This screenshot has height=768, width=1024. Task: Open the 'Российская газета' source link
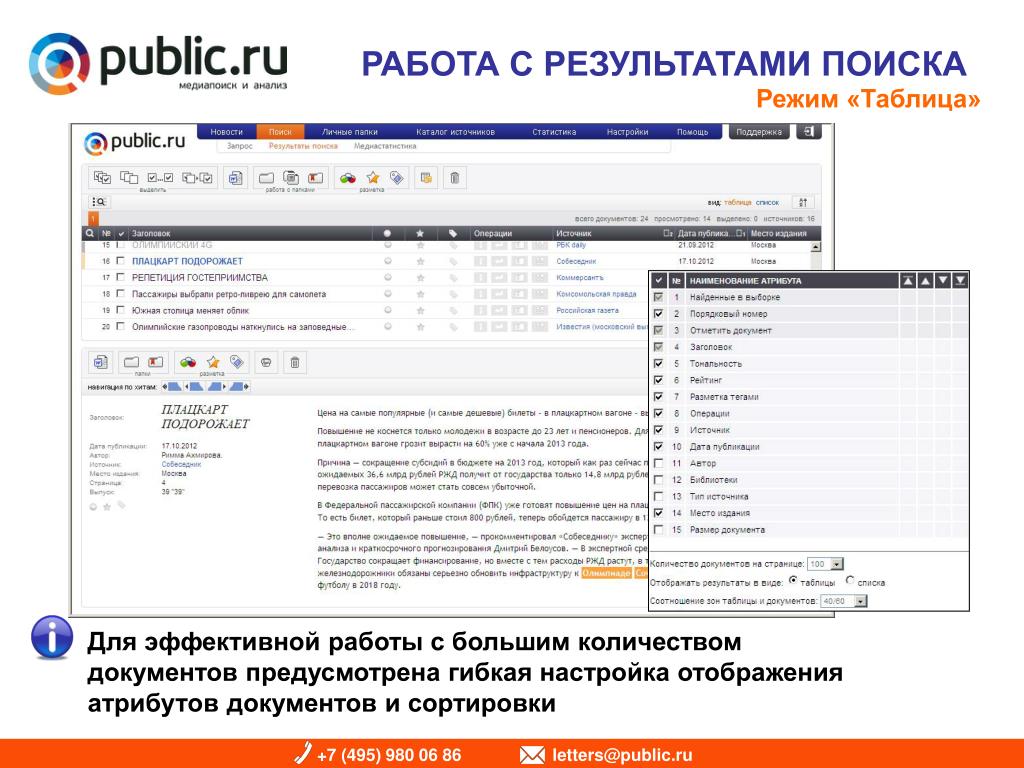point(587,311)
